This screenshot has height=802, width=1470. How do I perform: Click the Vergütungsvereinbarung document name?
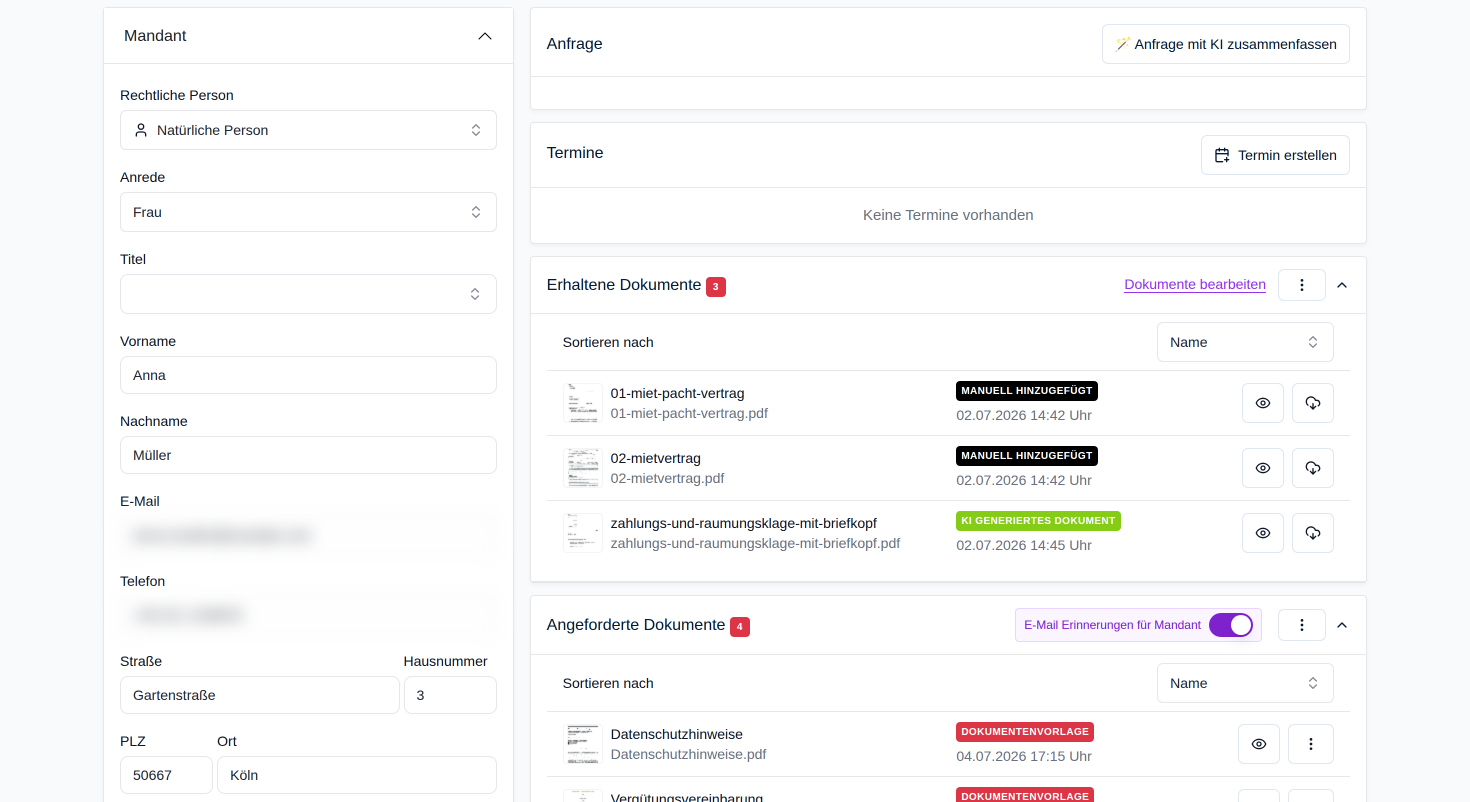(687, 797)
